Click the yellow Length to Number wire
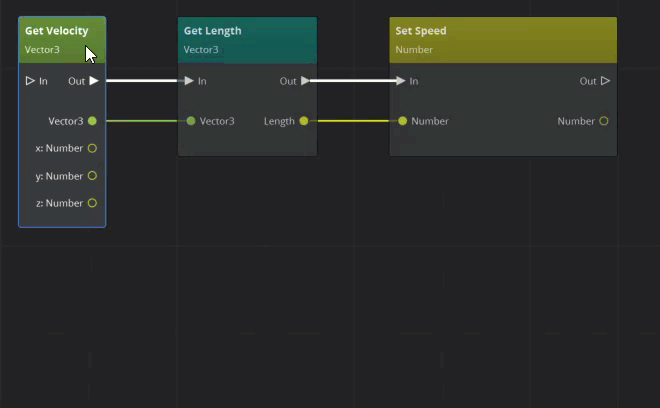The height and width of the screenshot is (408, 660). click(x=353, y=121)
